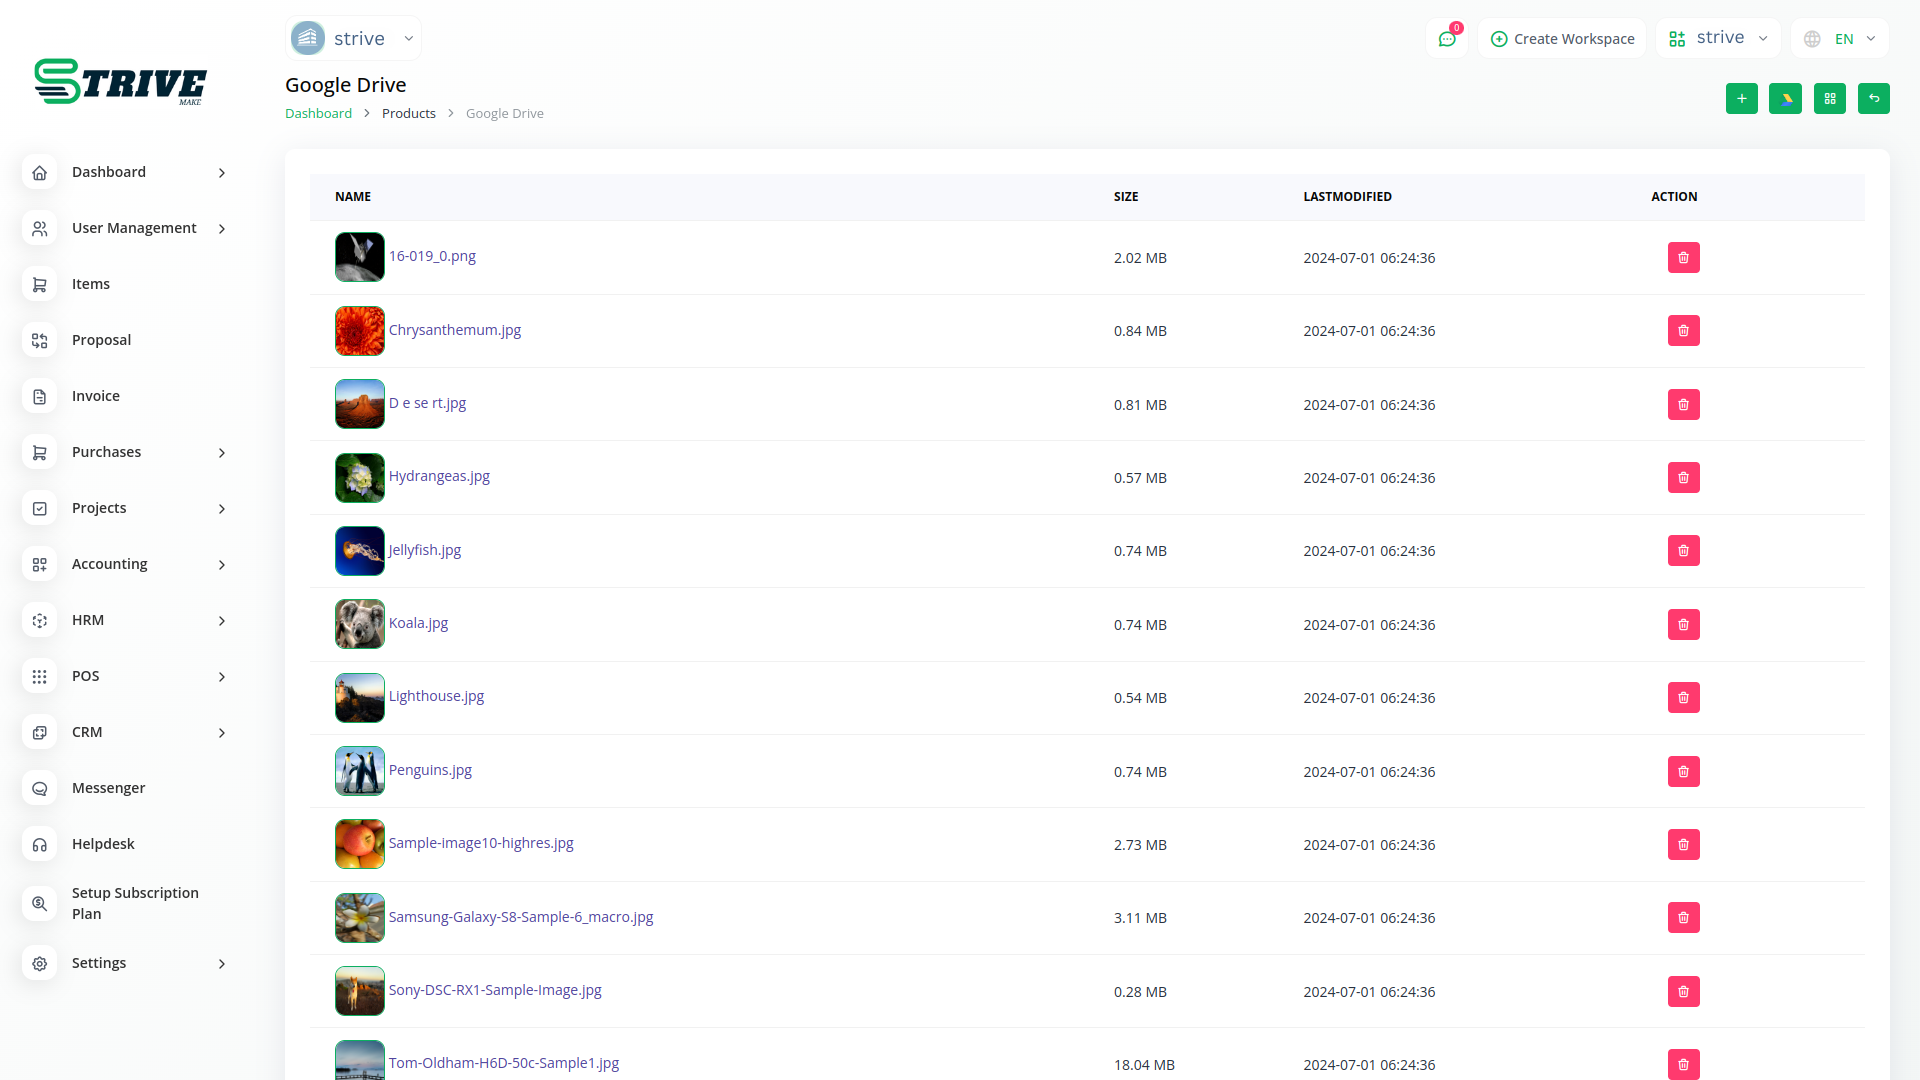Screen dimensions: 1920x1080
Task: Expand the strive selector beside the logo
Action: (x=353, y=39)
